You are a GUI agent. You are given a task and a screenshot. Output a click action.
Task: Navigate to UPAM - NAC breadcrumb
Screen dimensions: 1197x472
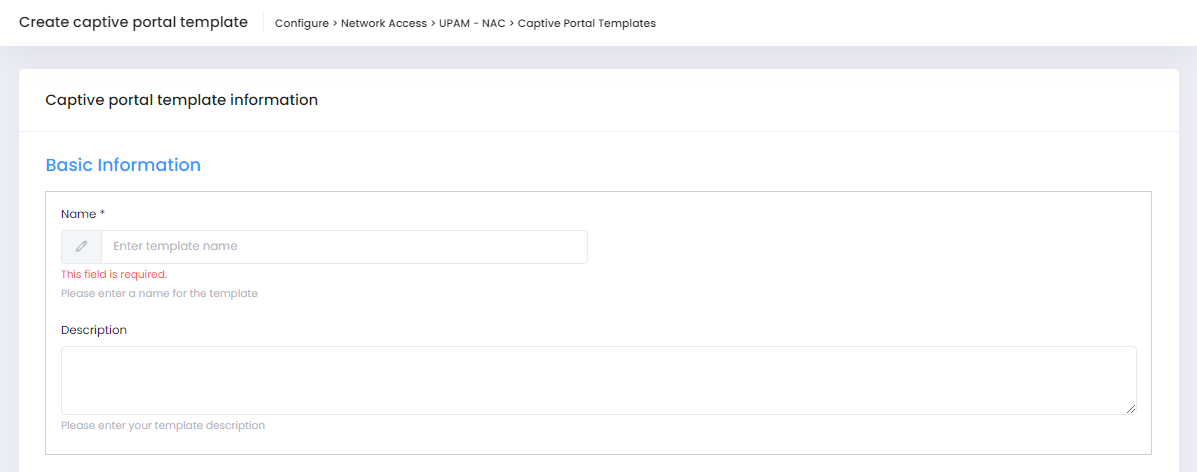pyautogui.click(x=472, y=23)
